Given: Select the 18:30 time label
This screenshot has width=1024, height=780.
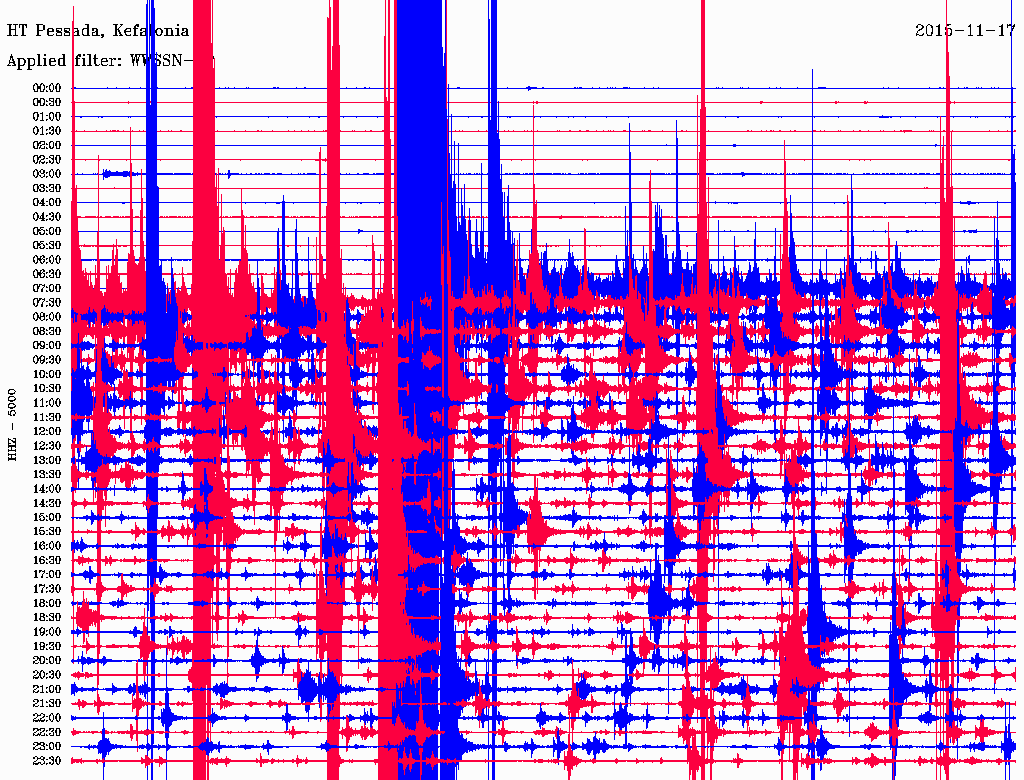Looking at the screenshot, I should pyautogui.click(x=47, y=618).
